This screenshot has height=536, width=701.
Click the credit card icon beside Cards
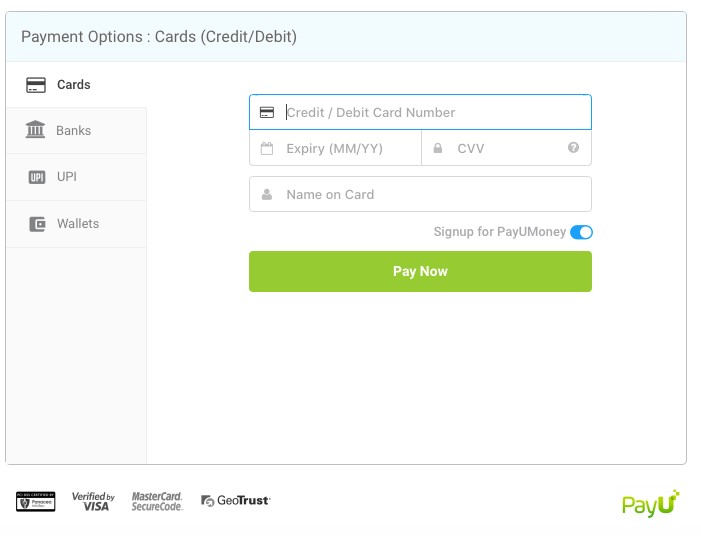point(36,85)
